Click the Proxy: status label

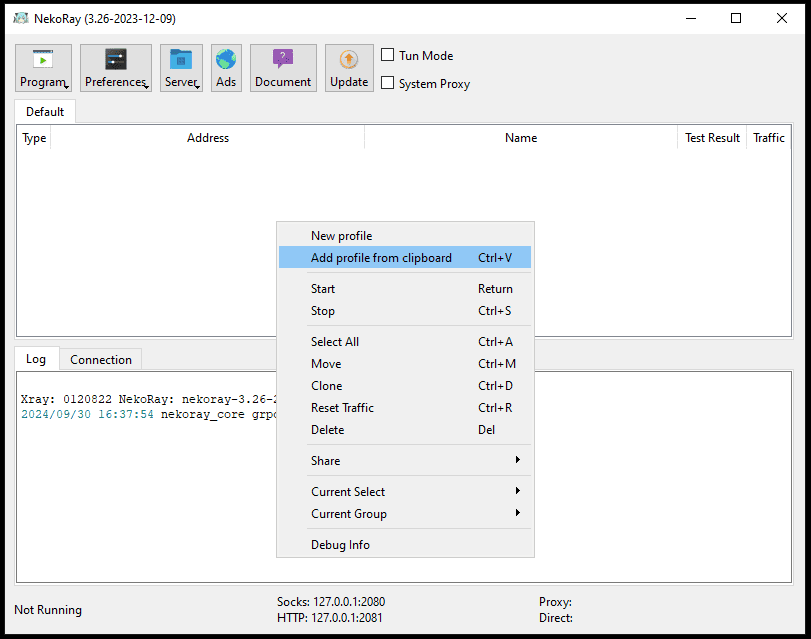555,602
